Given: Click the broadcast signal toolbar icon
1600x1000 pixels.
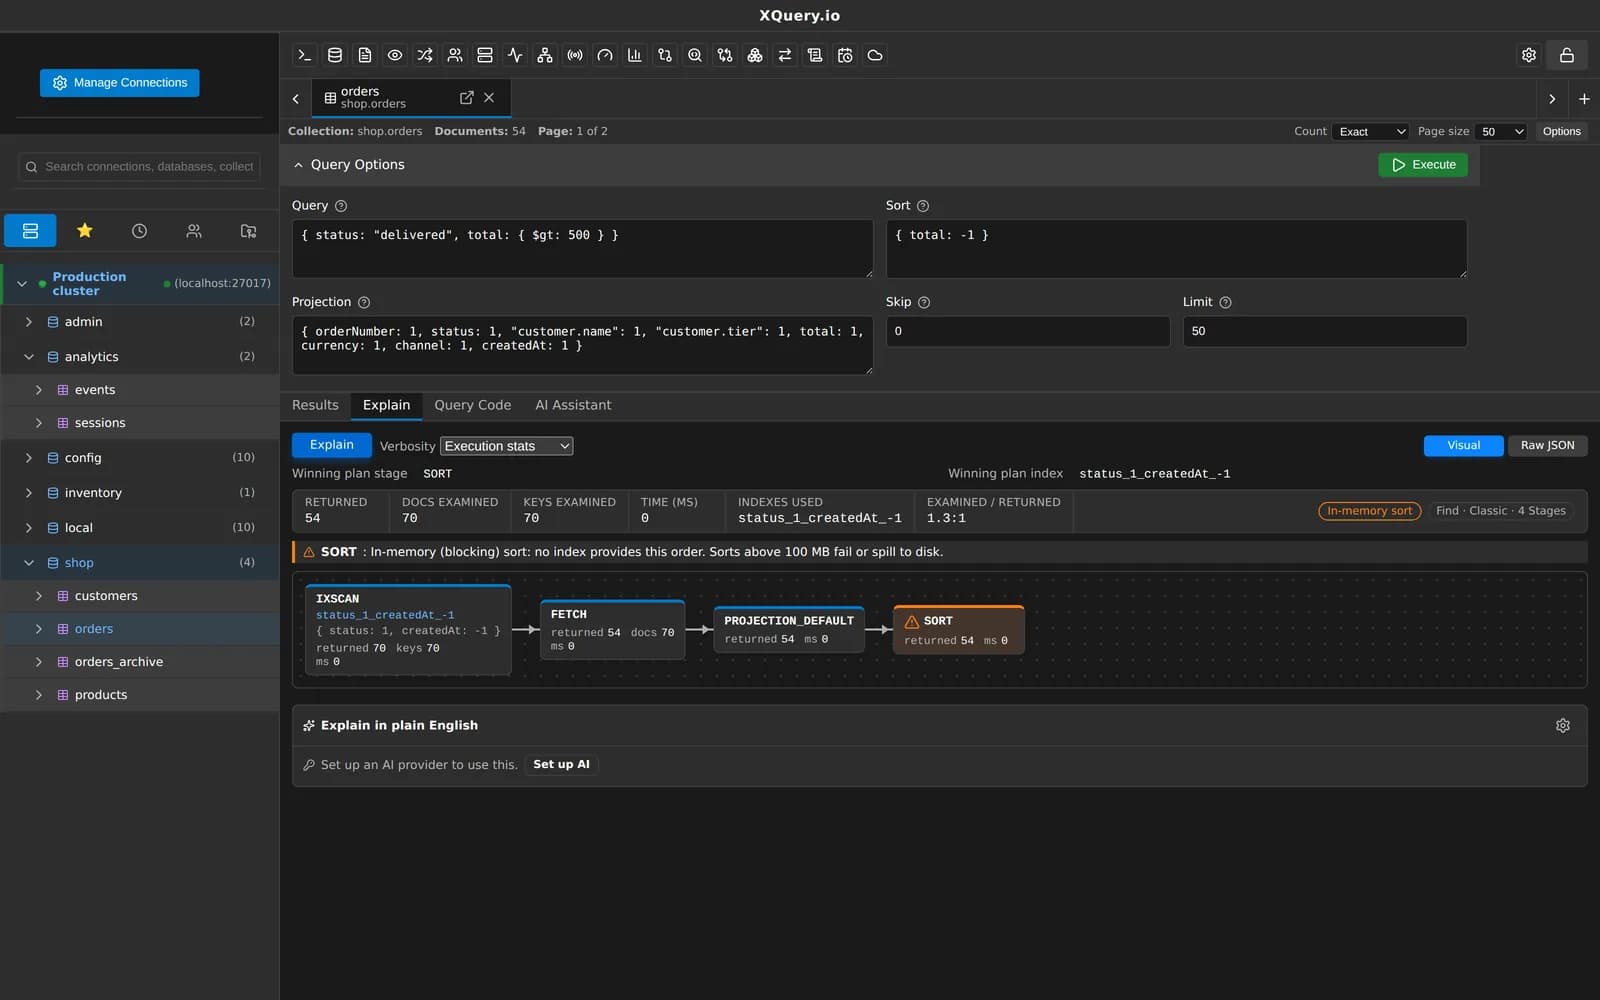Looking at the screenshot, I should point(575,55).
